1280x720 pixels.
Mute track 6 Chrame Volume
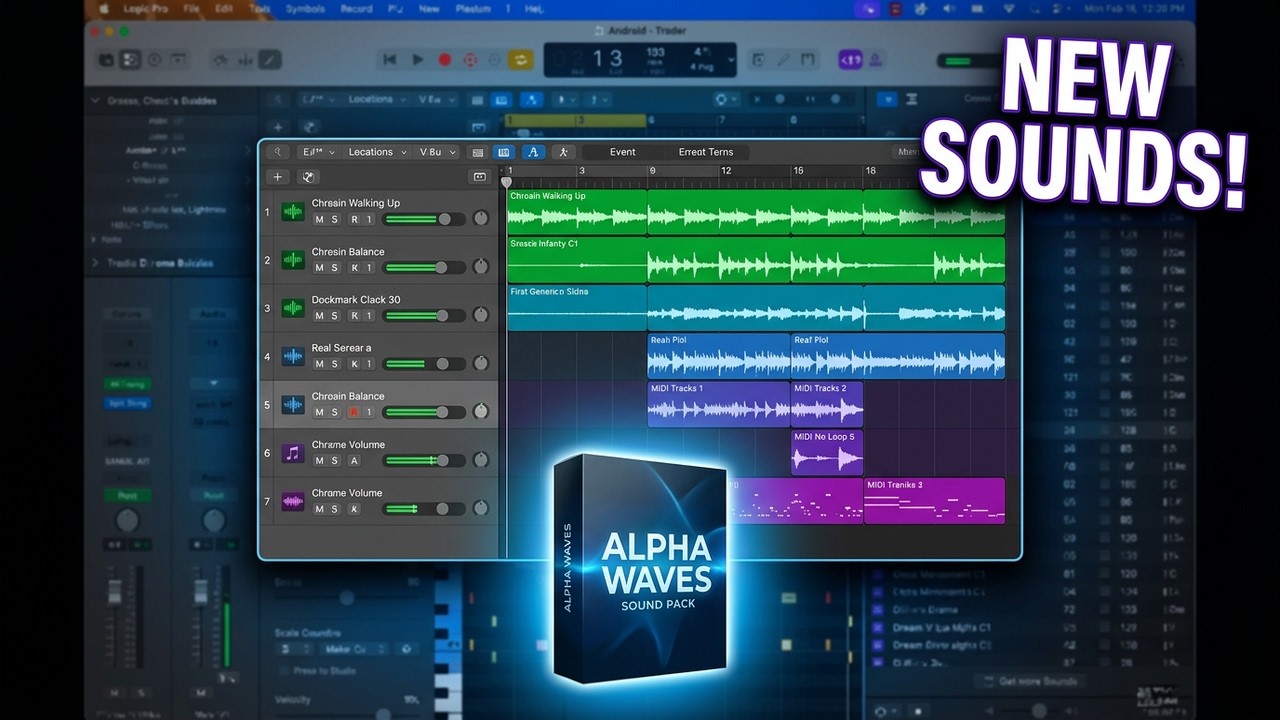[319, 460]
